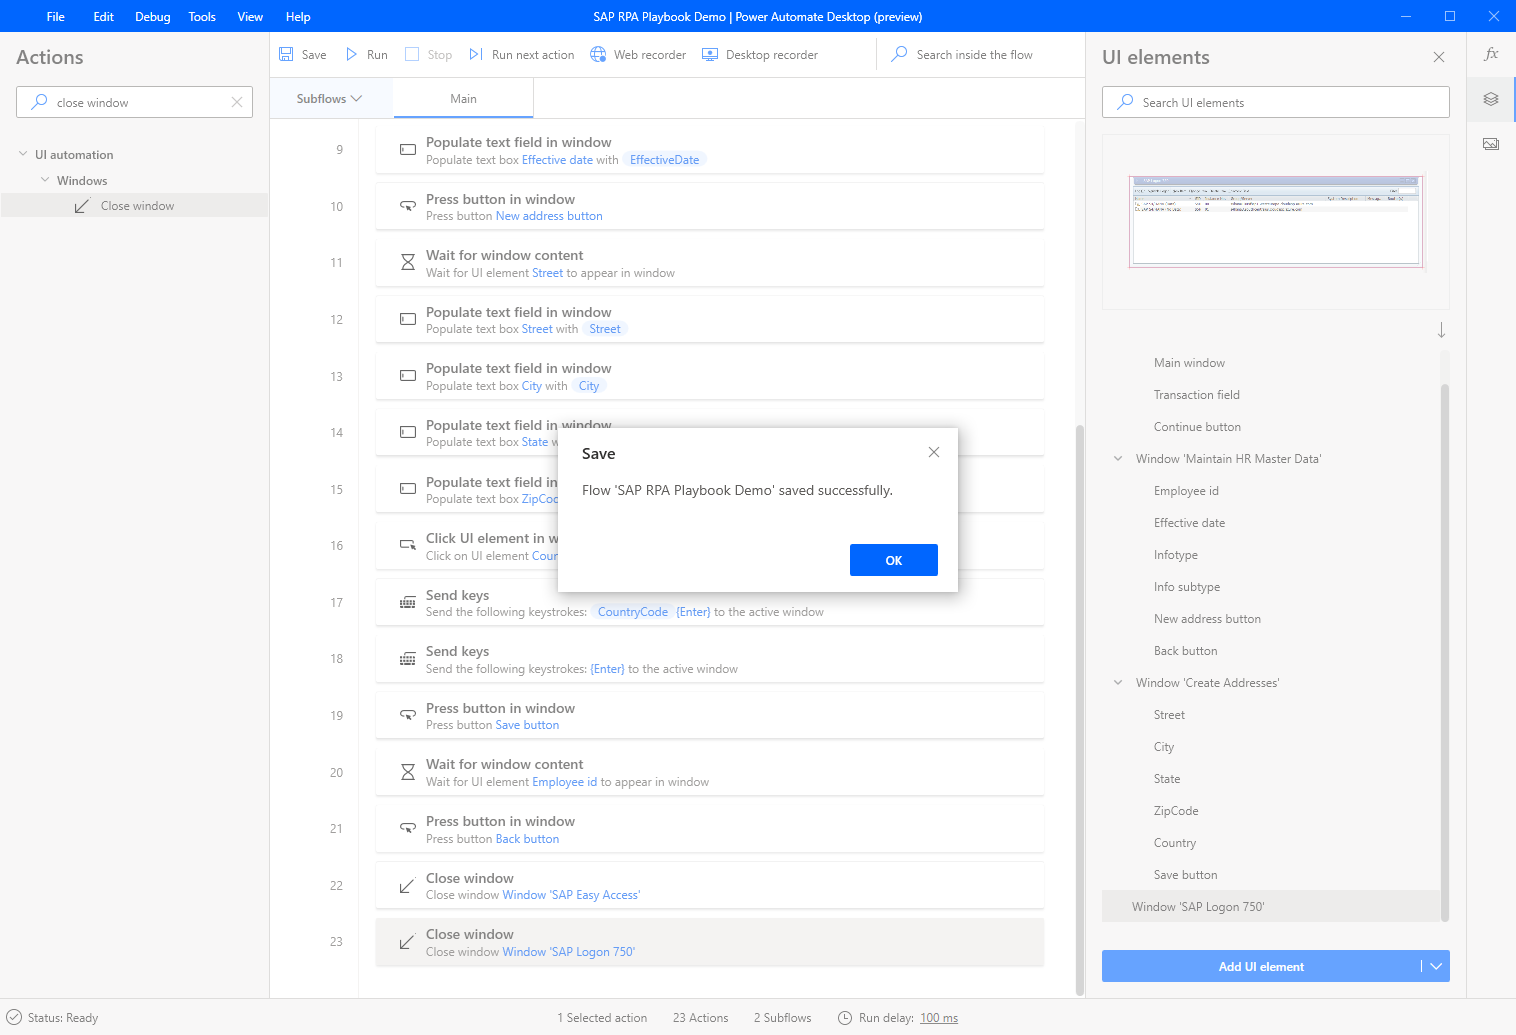
Task: Select the Info subtype UI element
Action: [x=1187, y=587]
